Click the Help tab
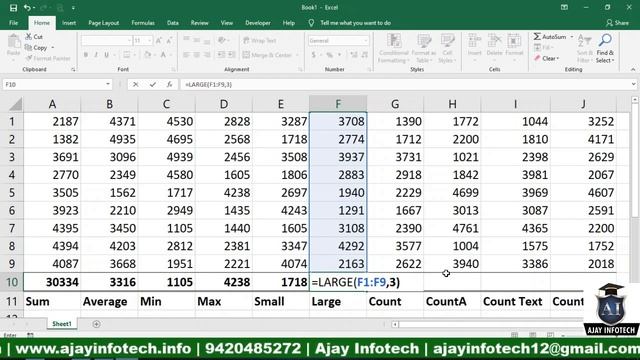The image size is (640, 360). (289, 23)
